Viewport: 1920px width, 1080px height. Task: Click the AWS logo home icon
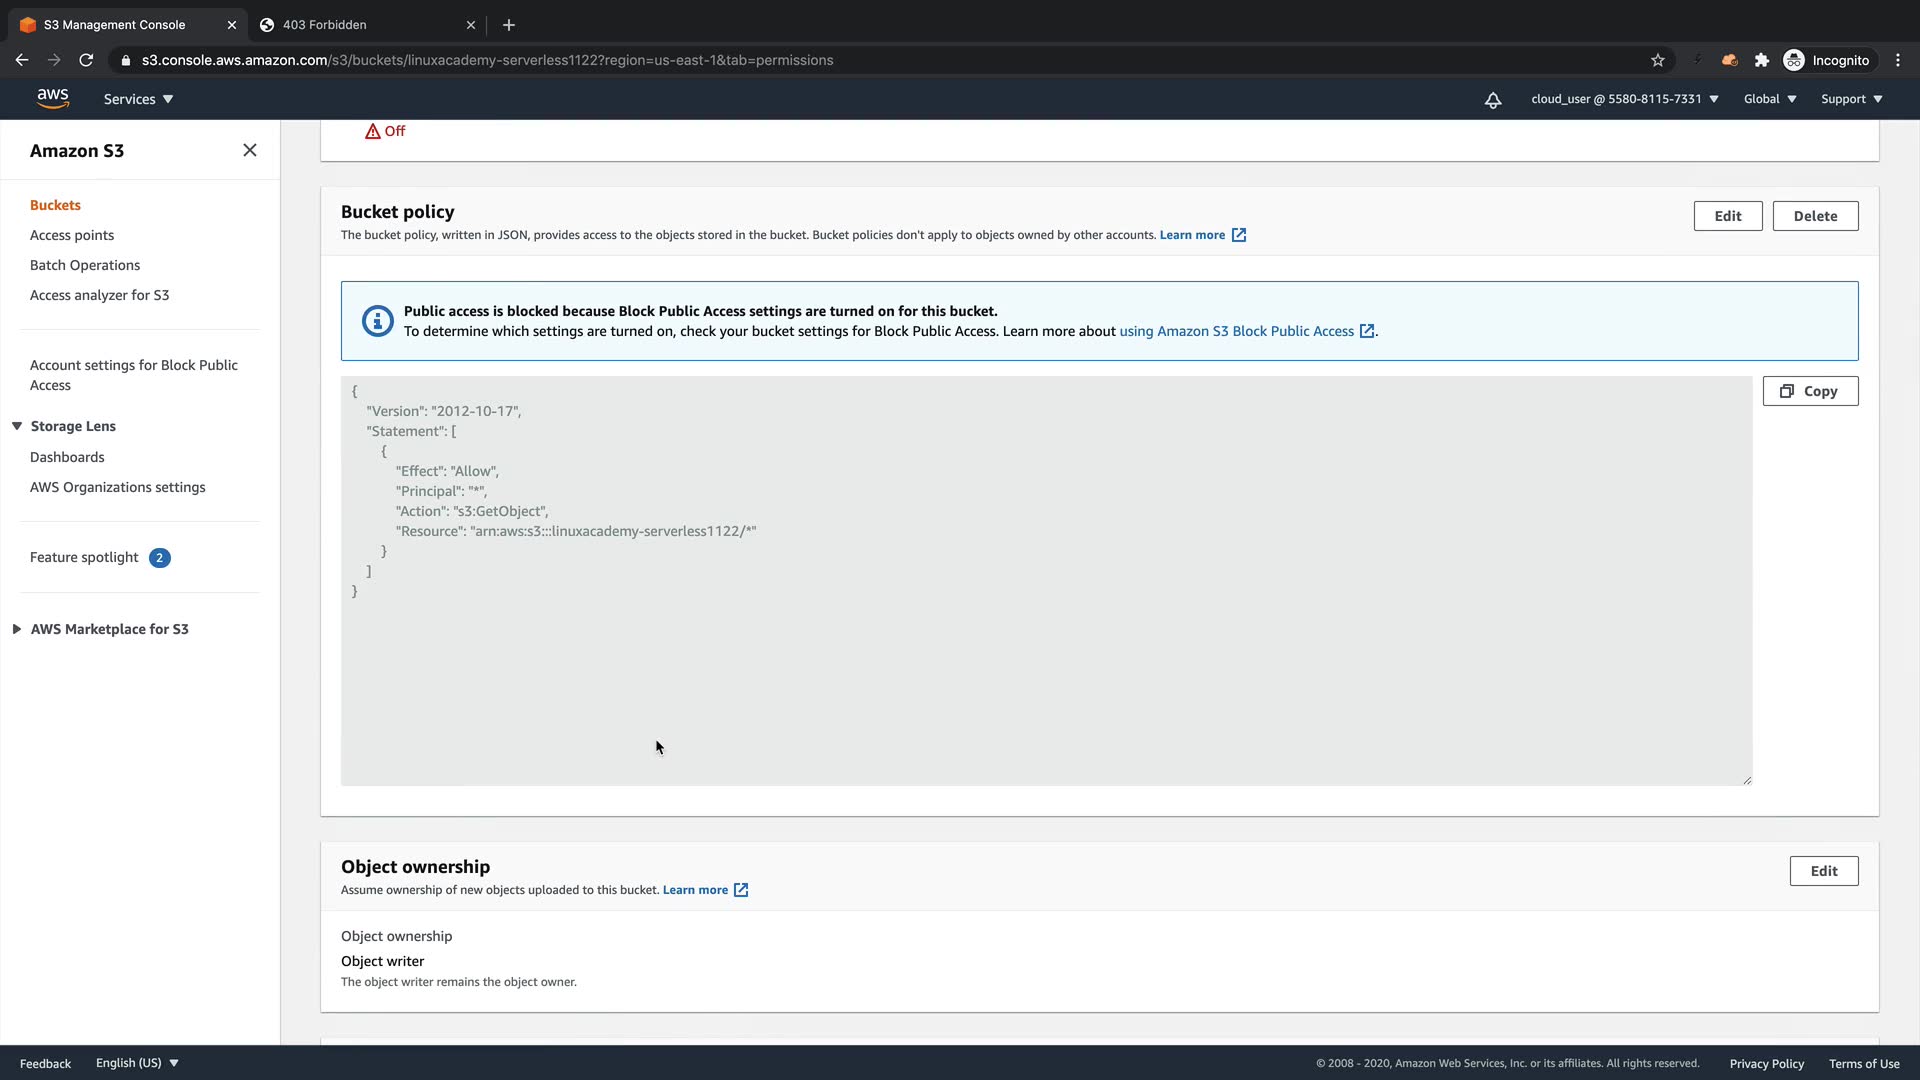click(52, 98)
